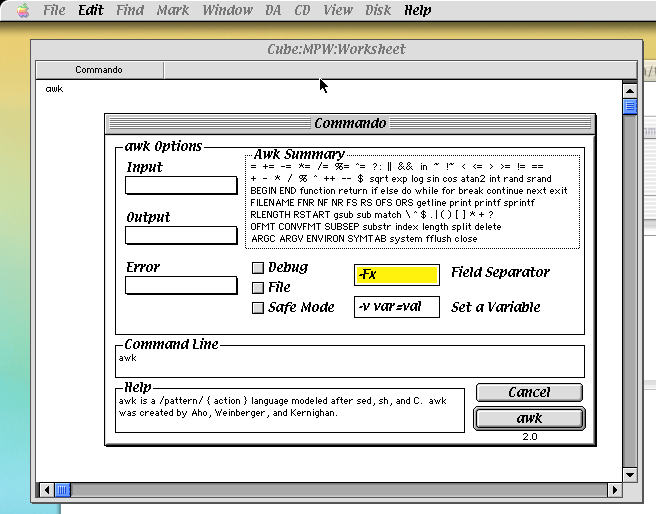This screenshot has width=656, height=514.
Task: Open the Disk menu
Action: [x=378, y=10]
